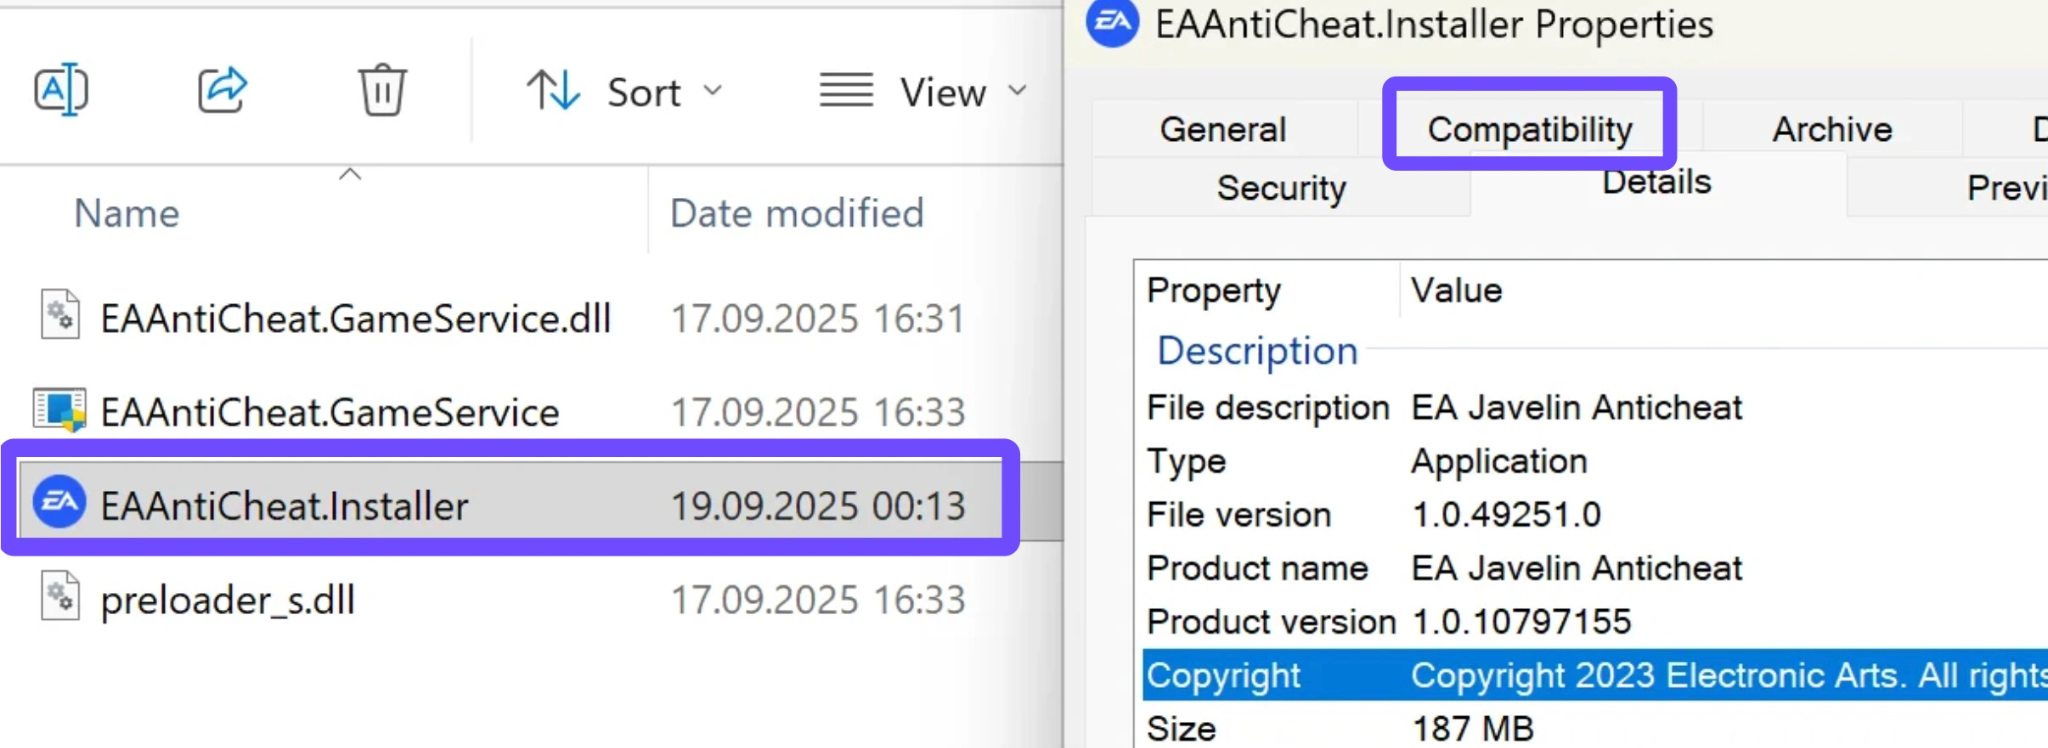Select the Type property row
The height and width of the screenshot is (748, 2048).
tap(1595, 461)
